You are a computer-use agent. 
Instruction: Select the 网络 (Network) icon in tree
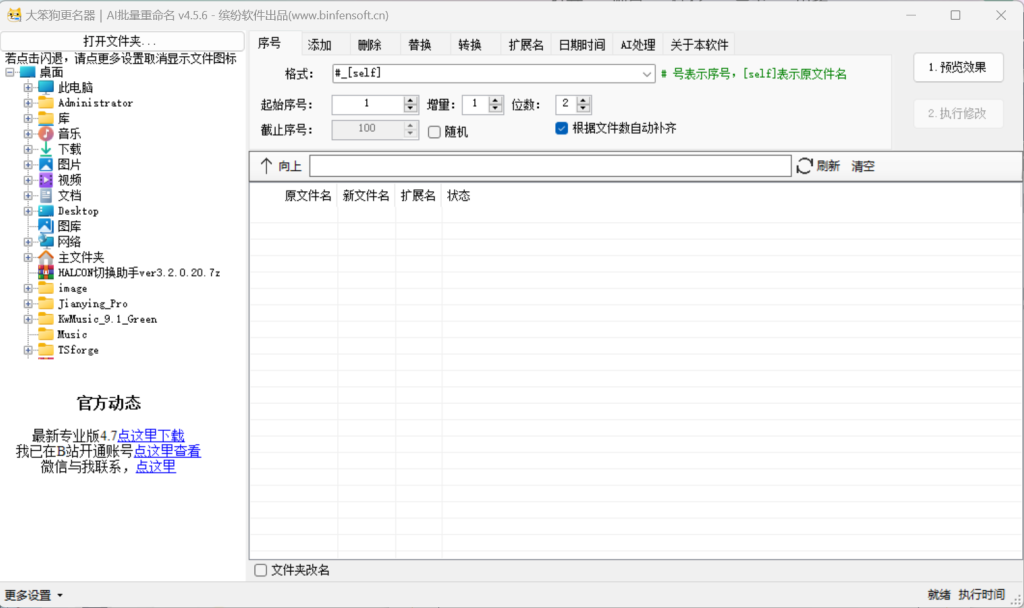[x=45, y=240]
